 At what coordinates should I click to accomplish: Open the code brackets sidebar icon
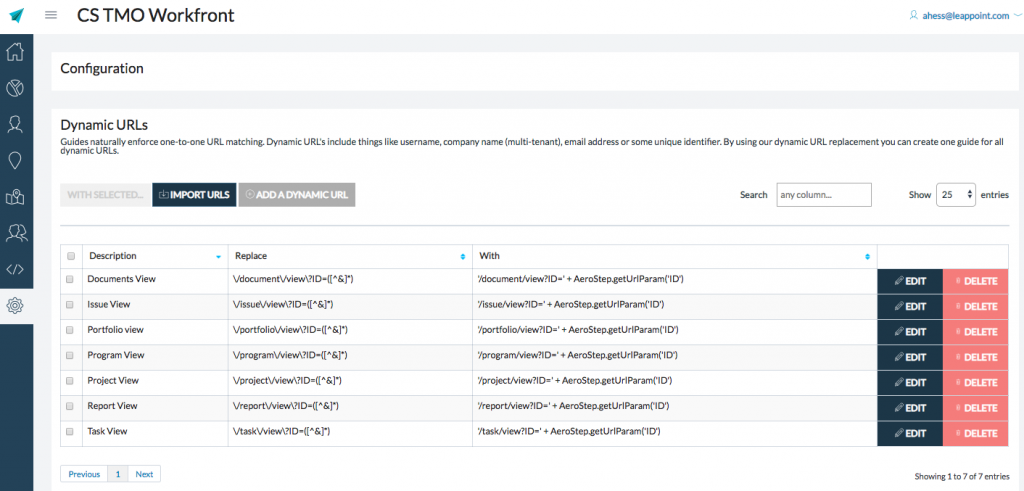(16, 269)
